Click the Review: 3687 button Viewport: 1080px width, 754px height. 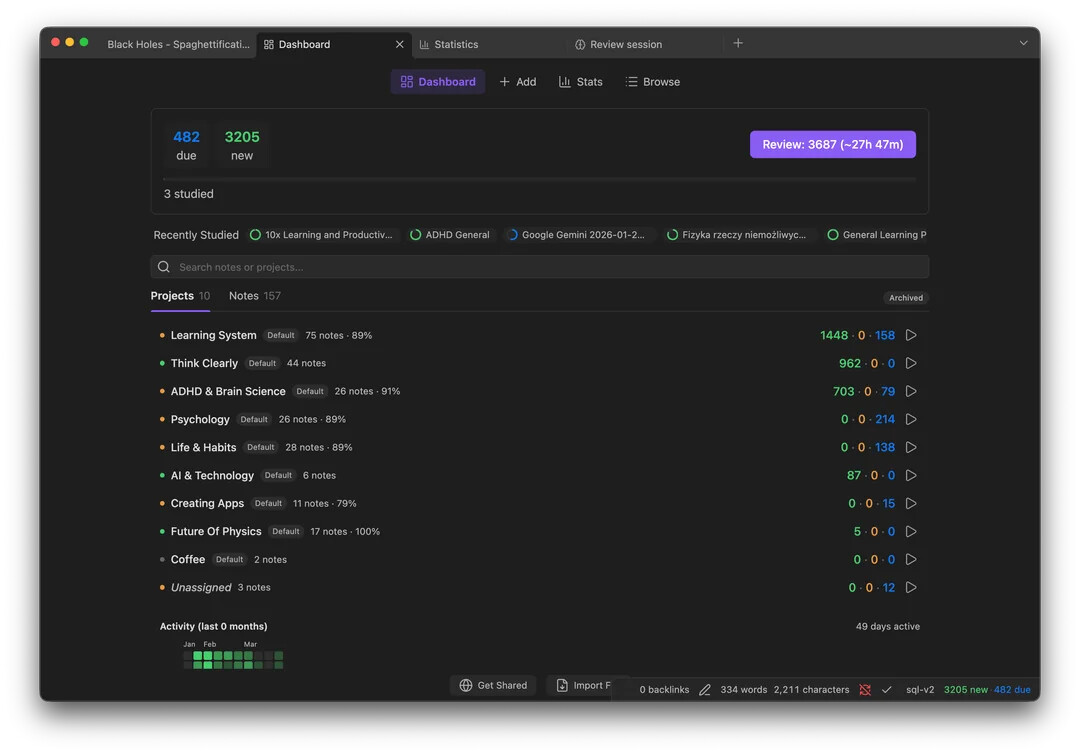pyautogui.click(x=832, y=144)
